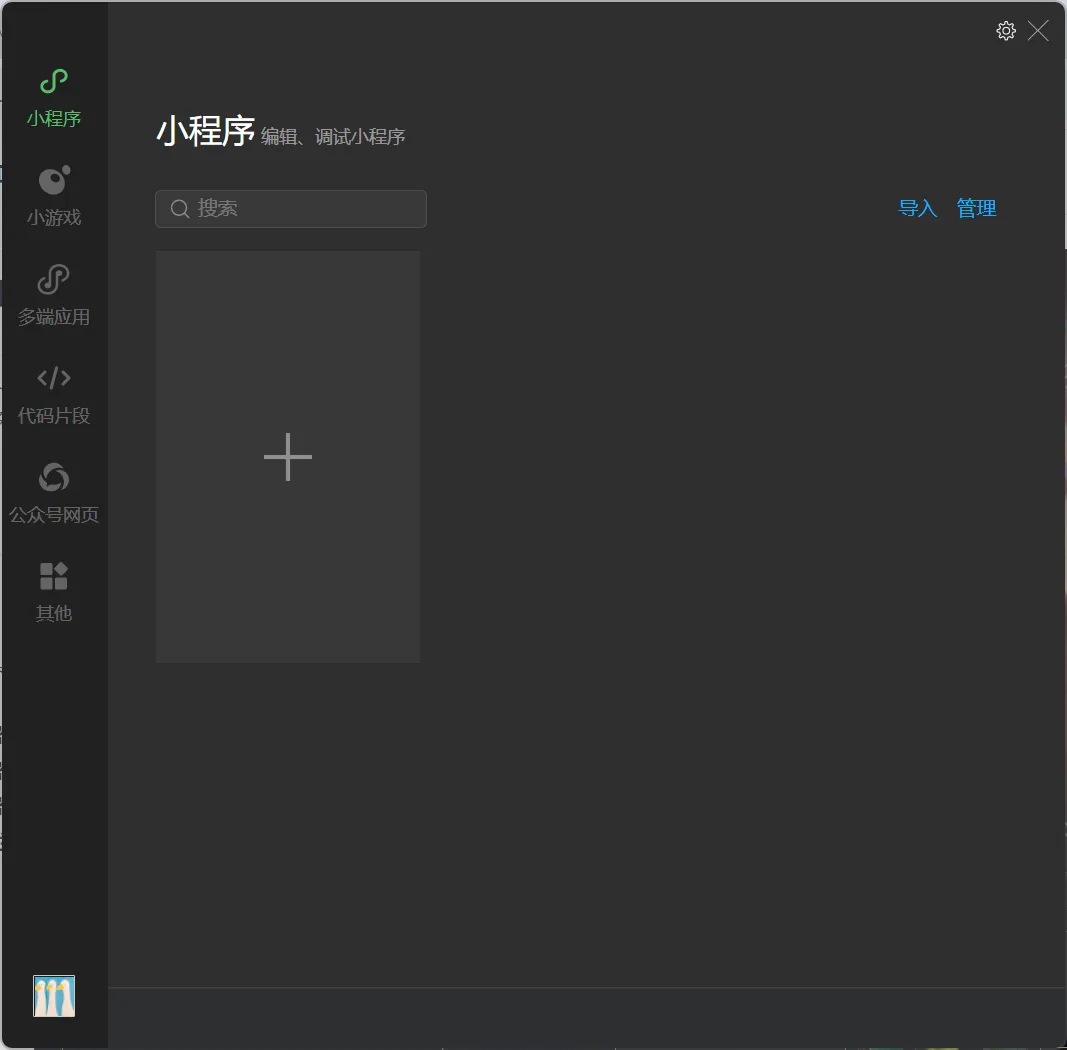Close the project launcher window
The height and width of the screenshot is (1050, 1067).
click(x=1038, y=31)
